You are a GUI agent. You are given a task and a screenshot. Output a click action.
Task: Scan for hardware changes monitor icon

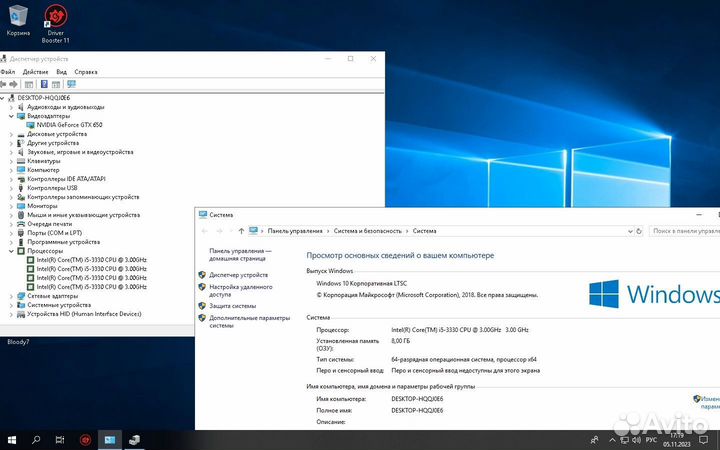click(x=71, y=84)
